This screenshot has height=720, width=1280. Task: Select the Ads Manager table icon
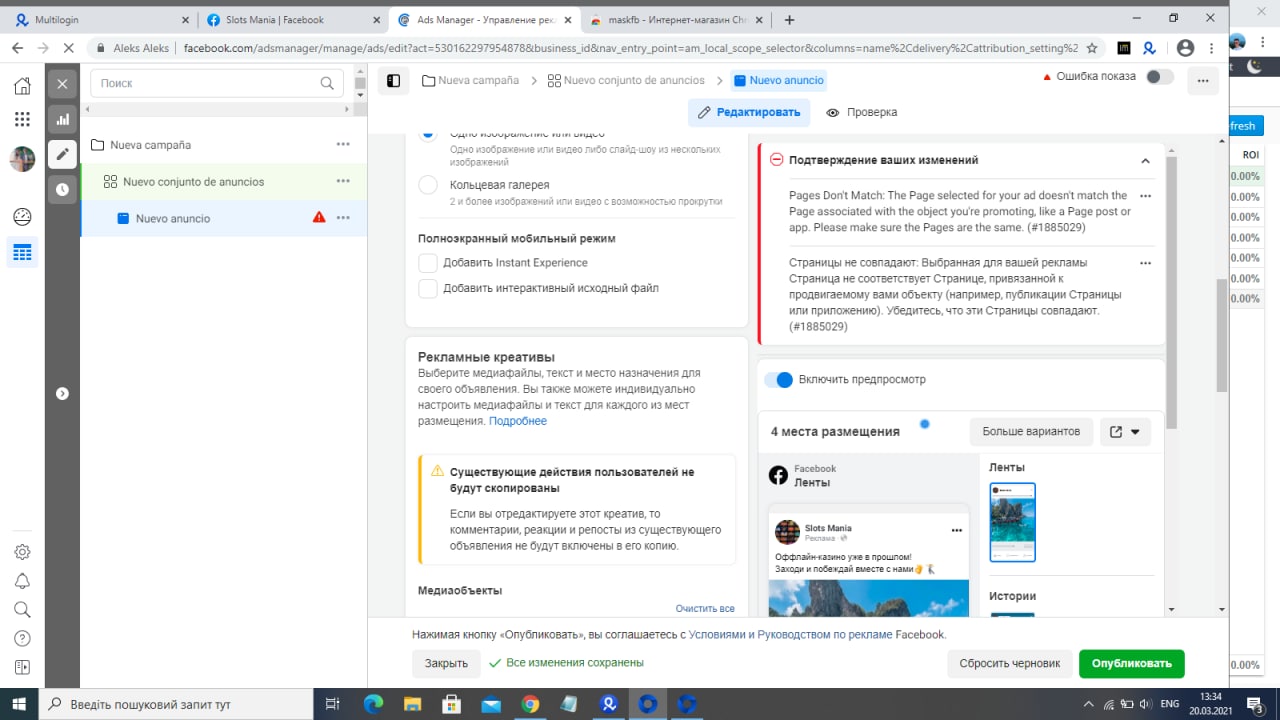pyautogui.click(x=22, y=253)
